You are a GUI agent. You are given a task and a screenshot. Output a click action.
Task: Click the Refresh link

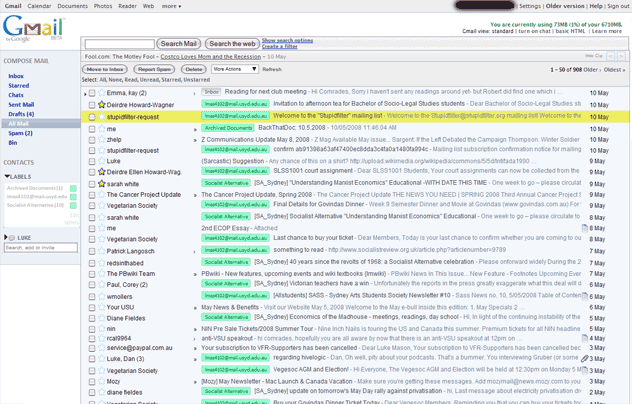272,69
